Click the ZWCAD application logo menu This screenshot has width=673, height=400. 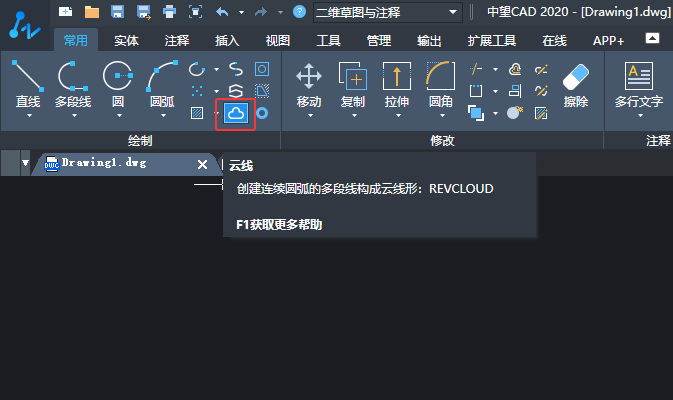pos(24,25)
